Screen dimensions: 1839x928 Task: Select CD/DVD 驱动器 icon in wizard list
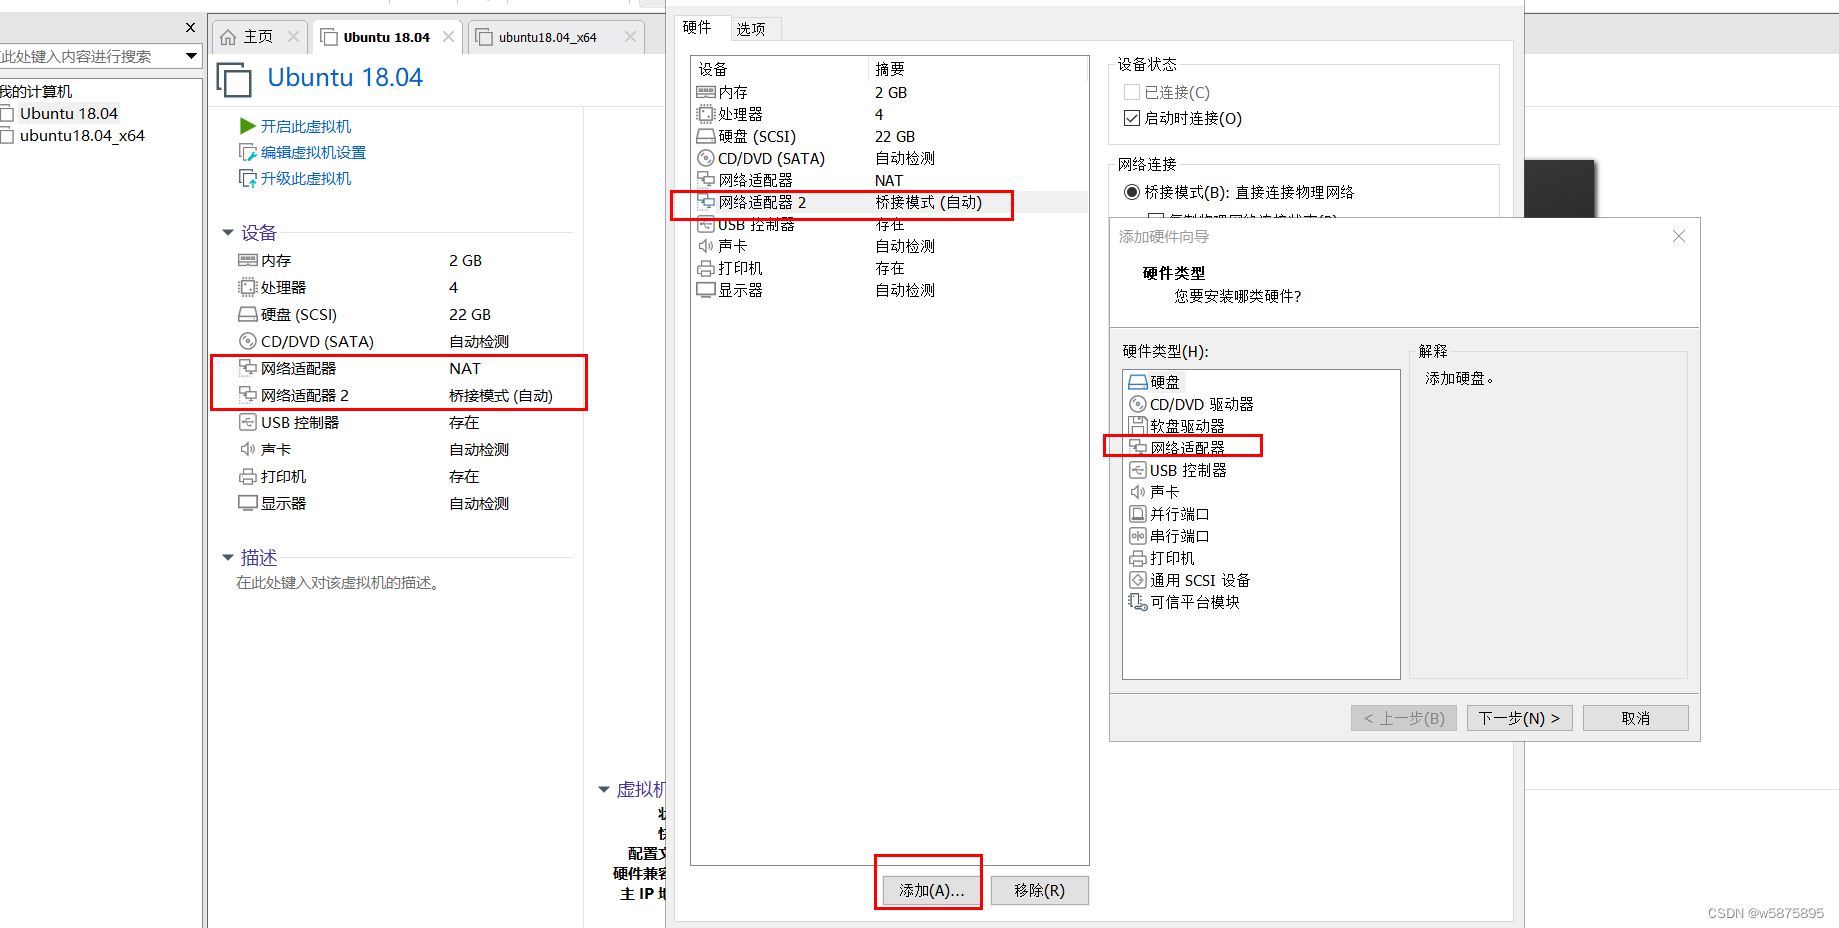(1137, 404)
